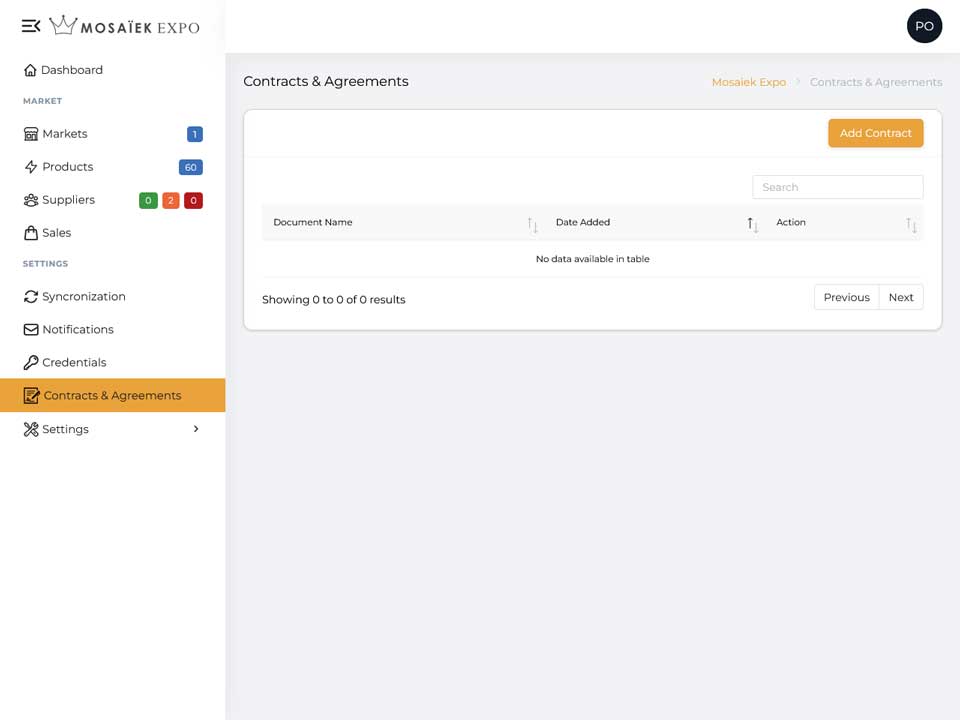Click the Suppliers people icon
This screenshot has width=960, height=720.
click(x=31, y=200)
